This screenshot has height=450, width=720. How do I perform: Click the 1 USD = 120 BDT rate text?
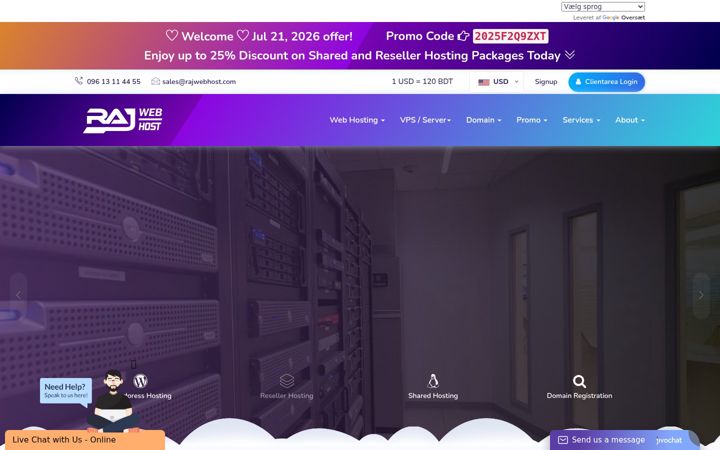click(x=422, y=81)
